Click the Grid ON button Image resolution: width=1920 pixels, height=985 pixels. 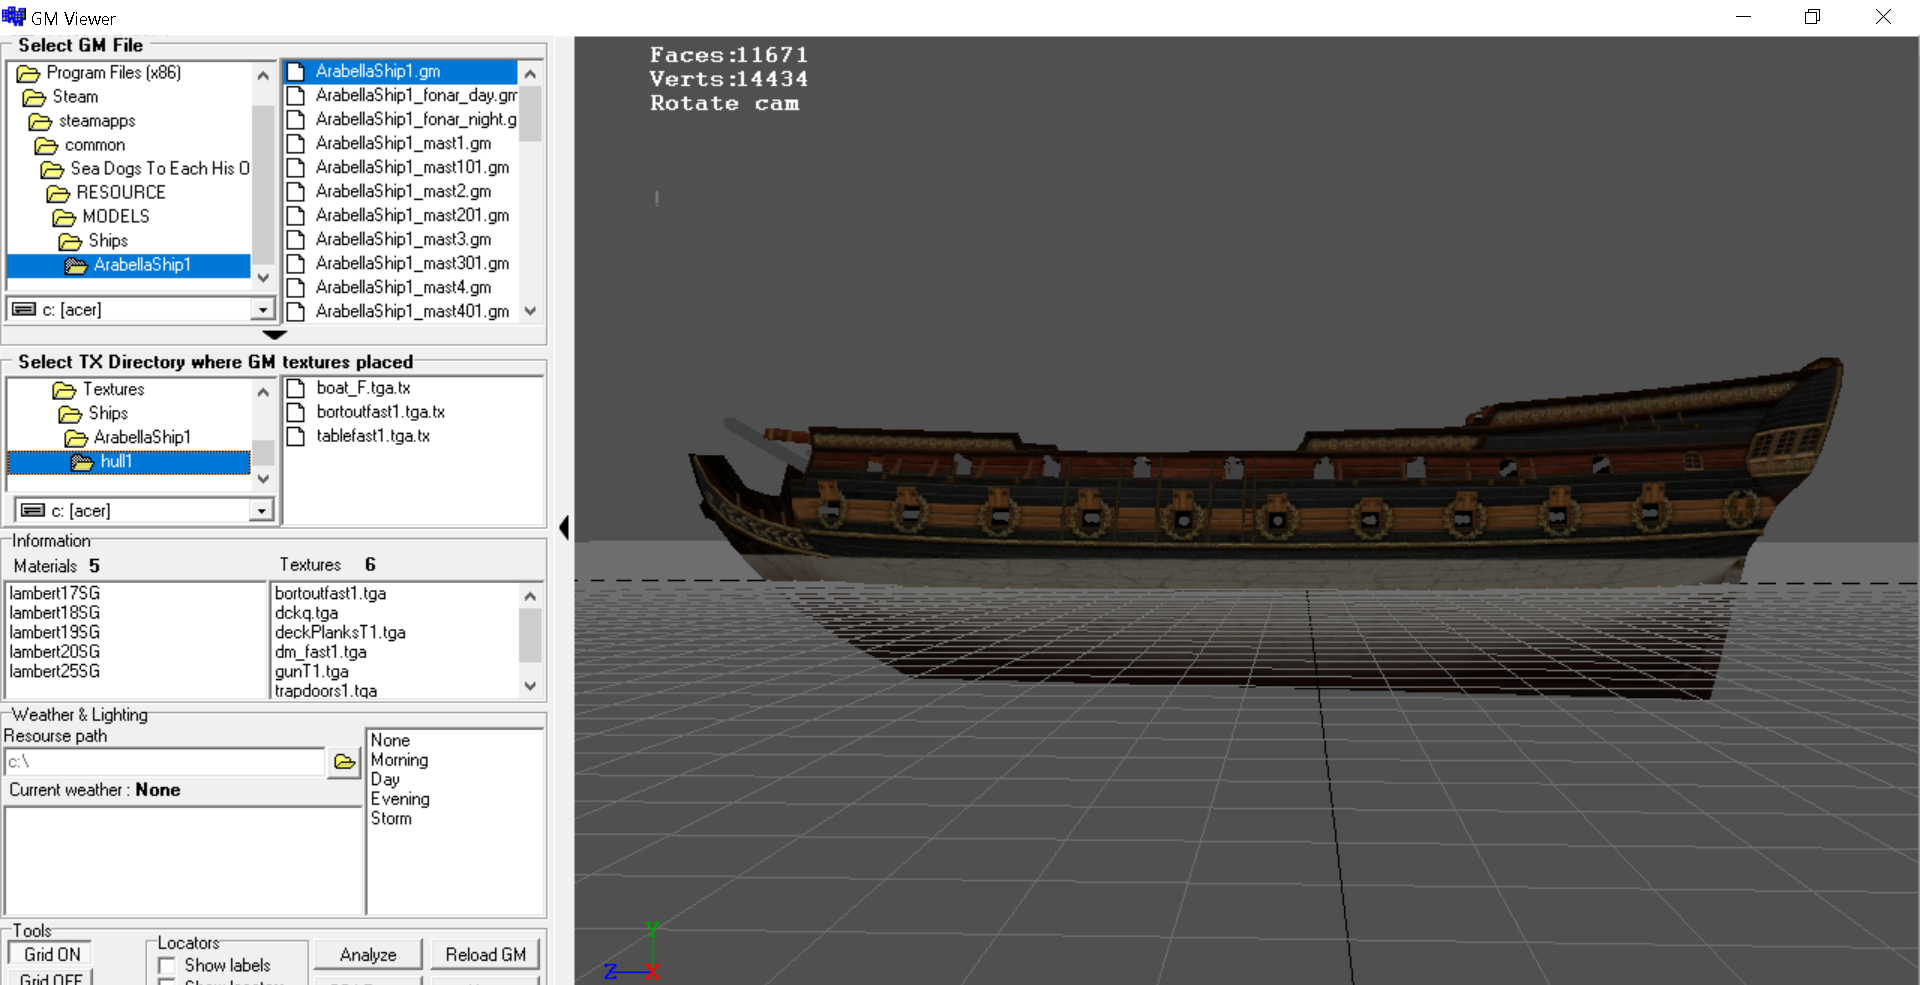[50, 954]
